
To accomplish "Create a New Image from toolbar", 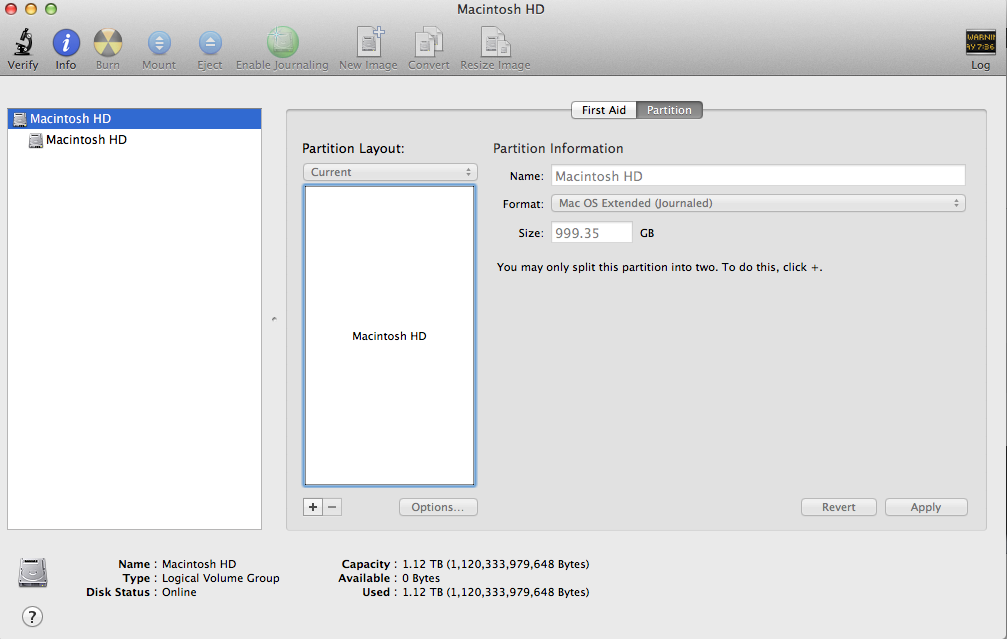I will [x=368, y=43].
